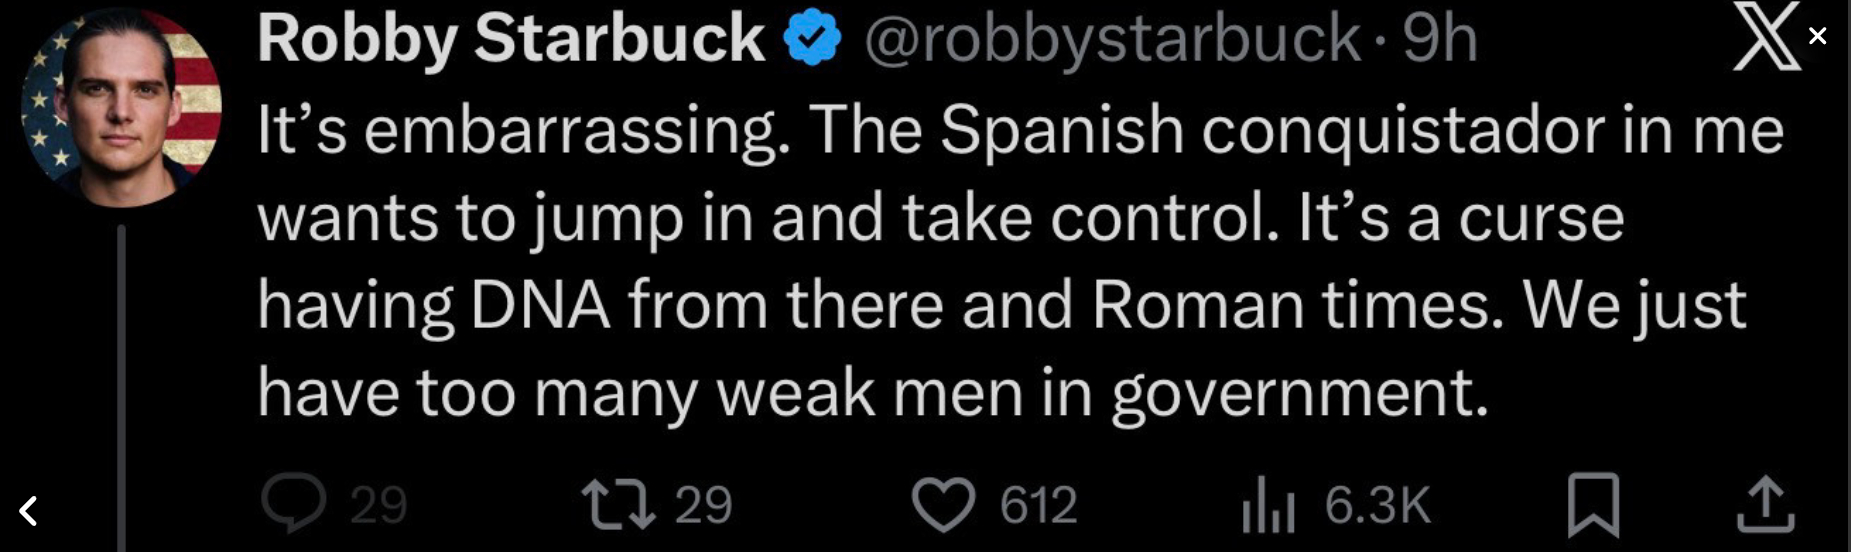The width and height of the screenshot is (1851, 552).
Task: Close the tweet view with the X button
Action: click(1818, 36)
